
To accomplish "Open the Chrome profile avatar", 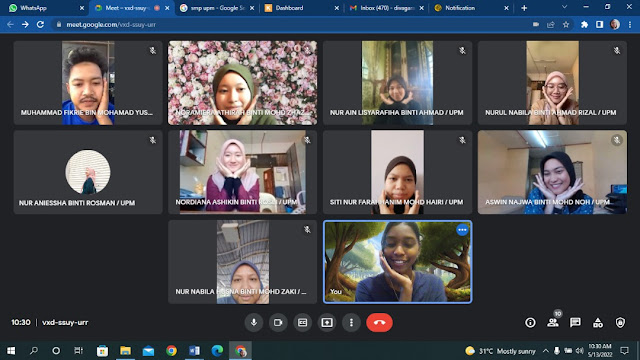I will 615,24.
